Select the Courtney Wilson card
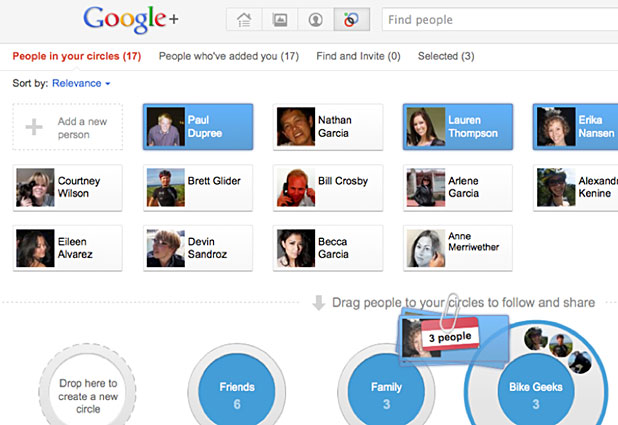This screenshot has height=425, width=618. pos(67,188)
